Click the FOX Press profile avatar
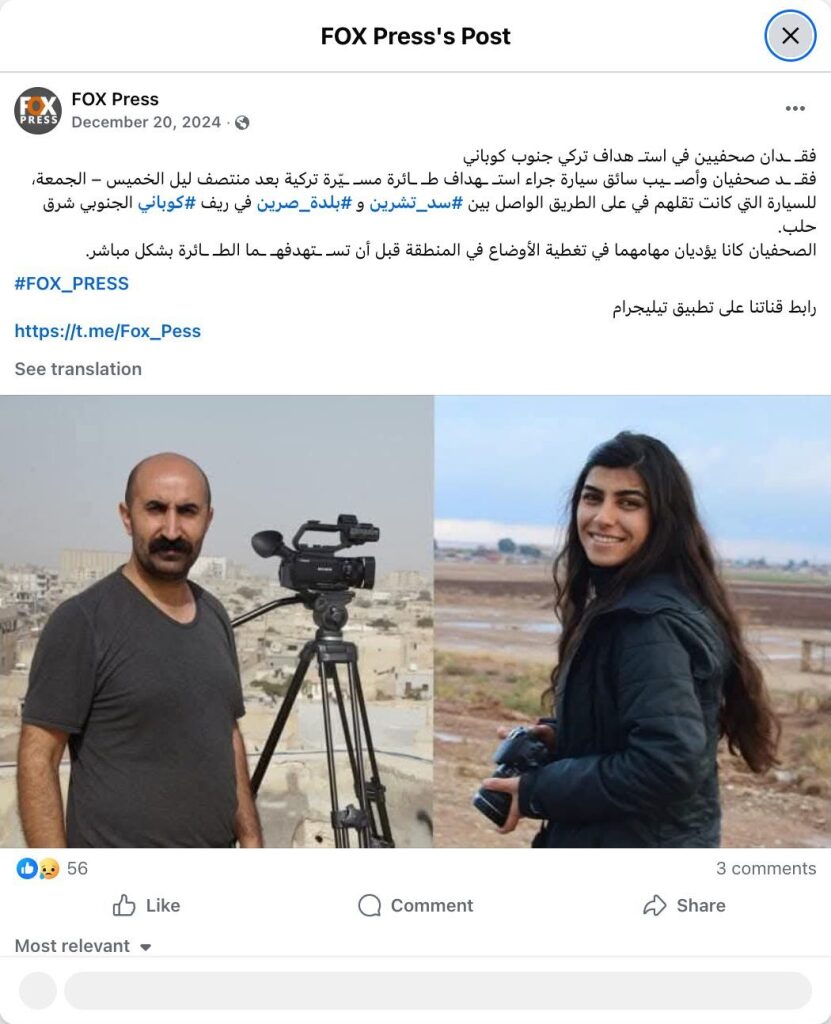 38,110
